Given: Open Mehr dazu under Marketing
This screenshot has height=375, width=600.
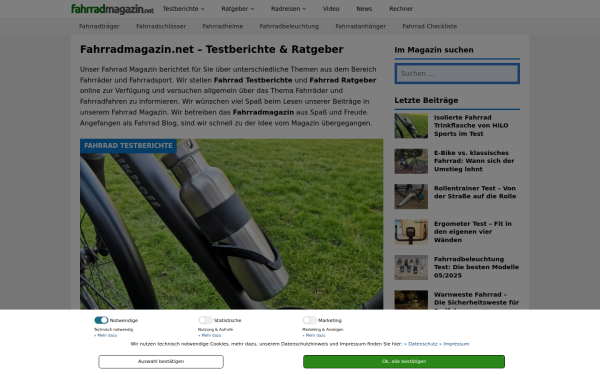Looking at the screenshot, I should click(x=314, y=335).
